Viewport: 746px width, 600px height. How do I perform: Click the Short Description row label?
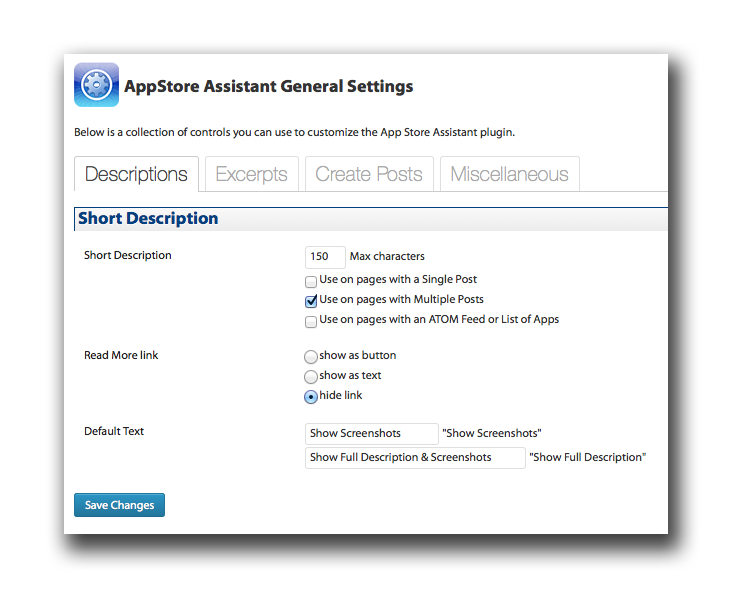pyautogui.click(x=128, y=256)
